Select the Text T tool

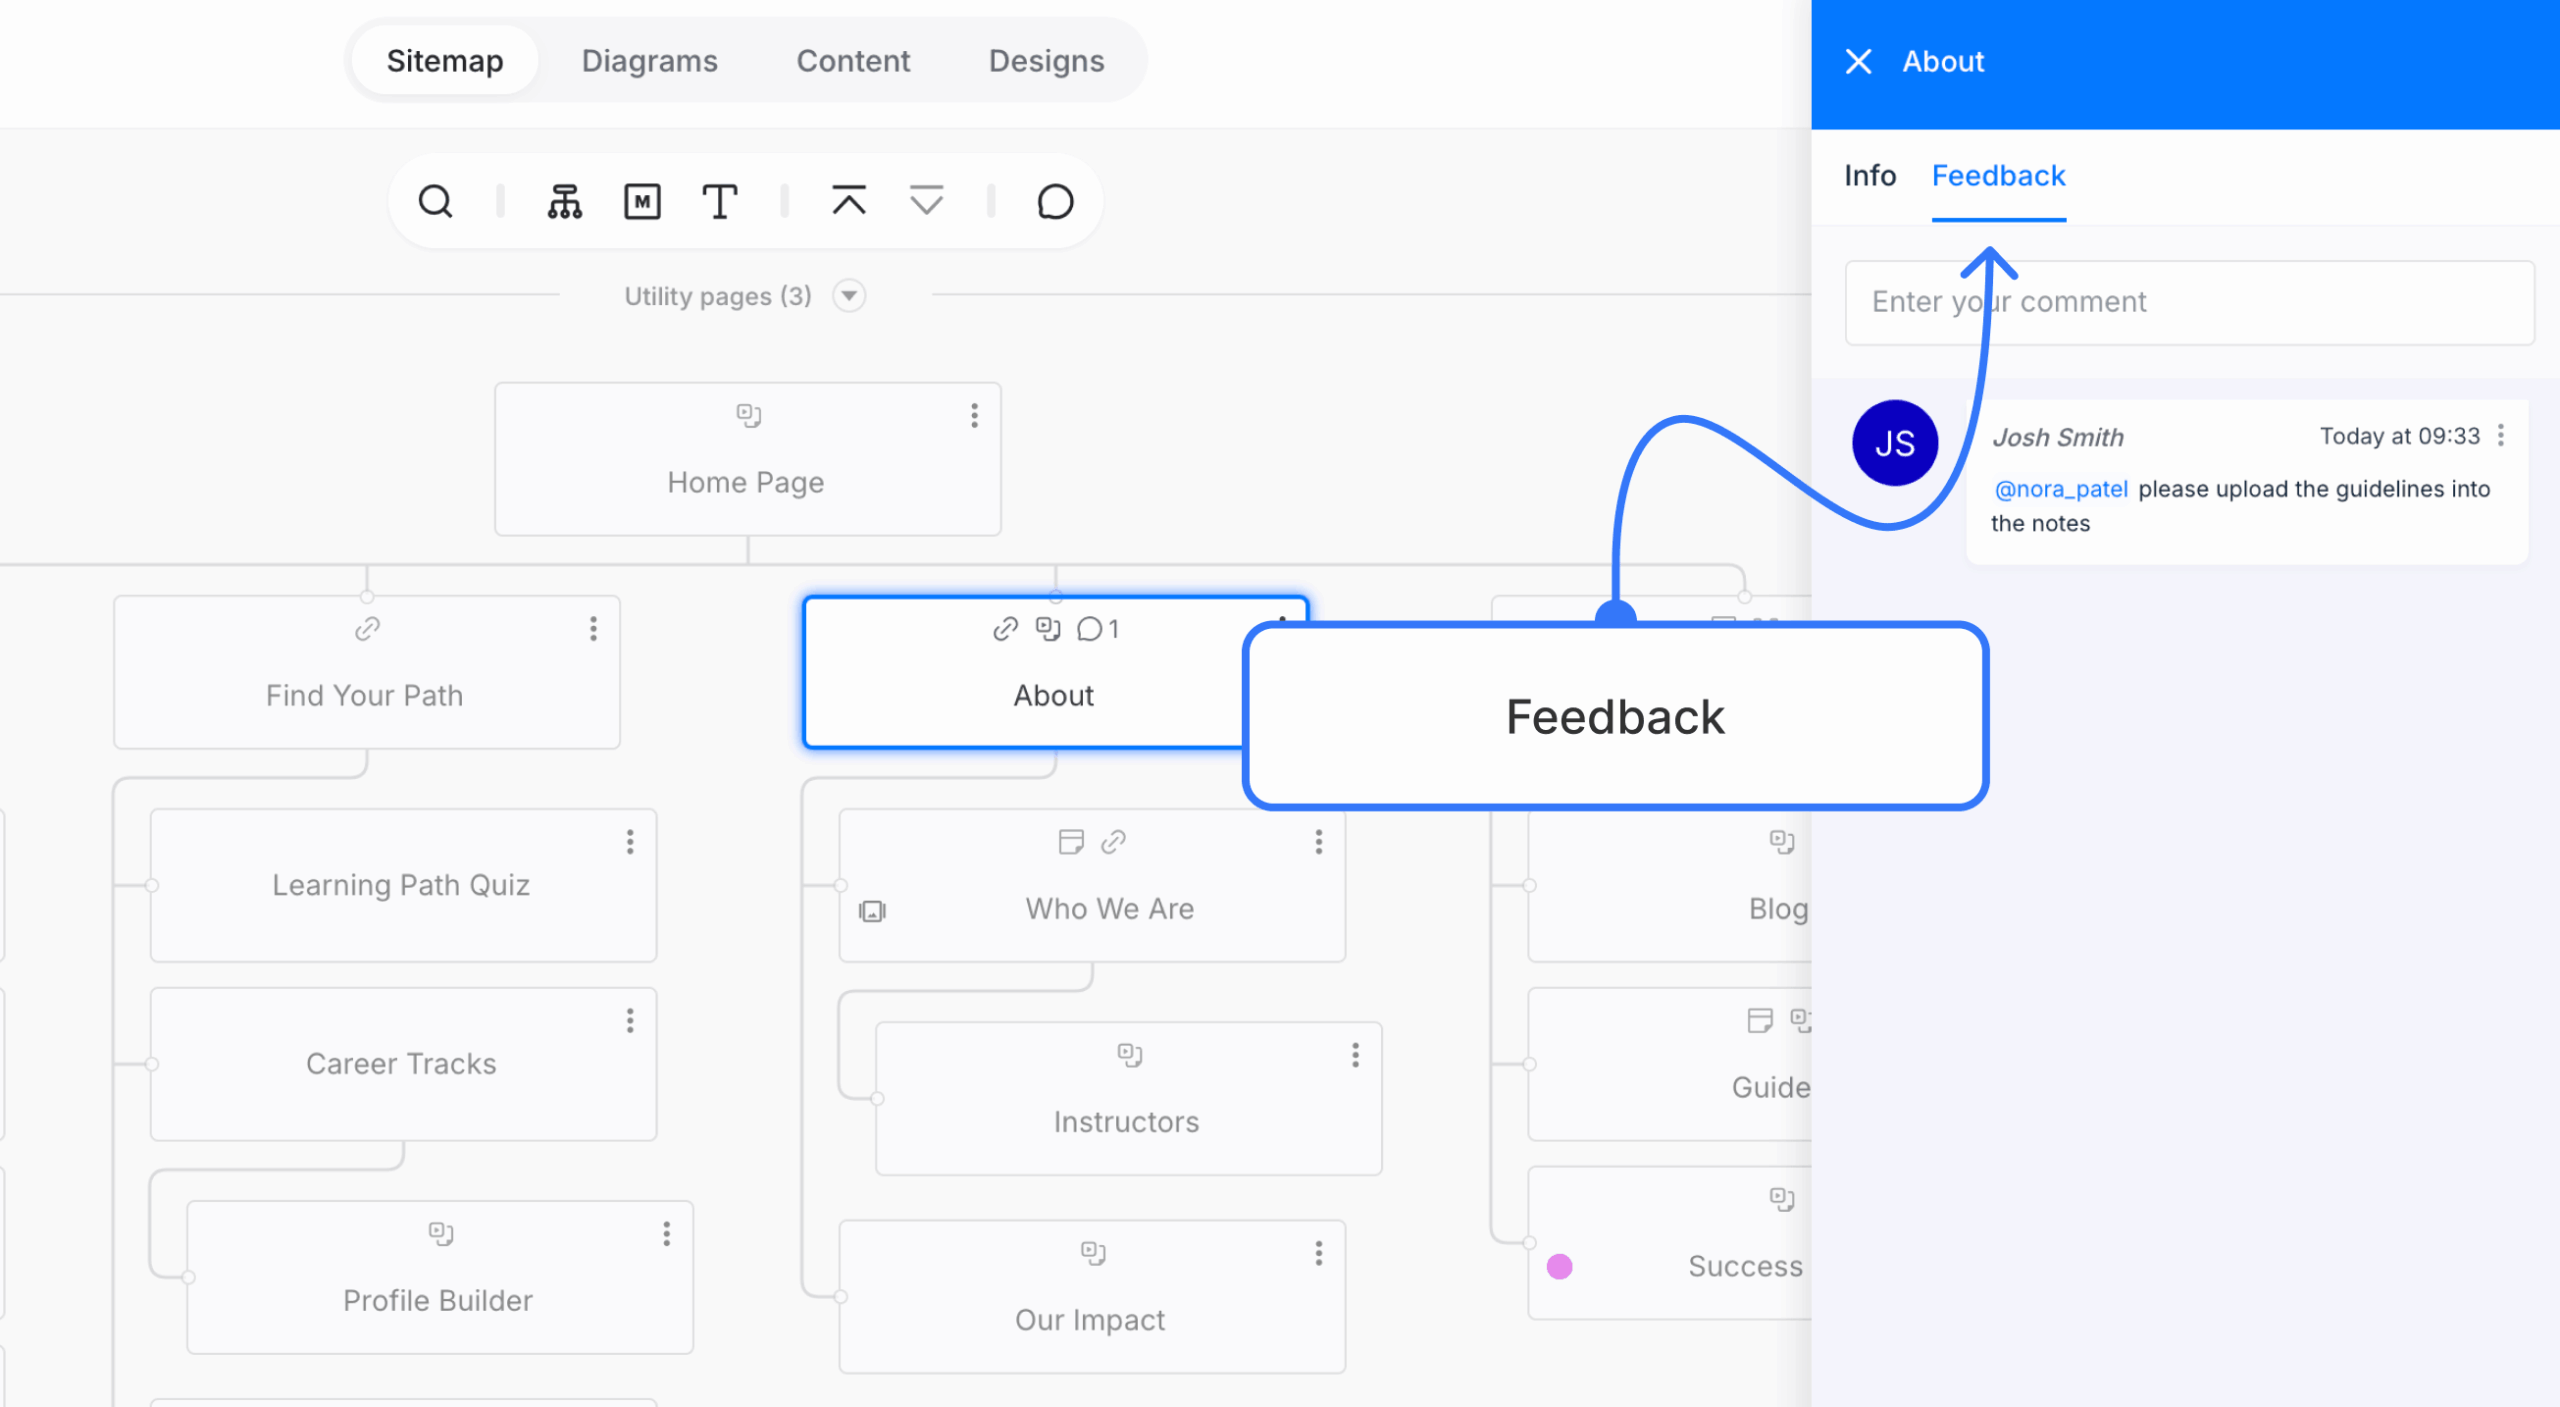719,201
